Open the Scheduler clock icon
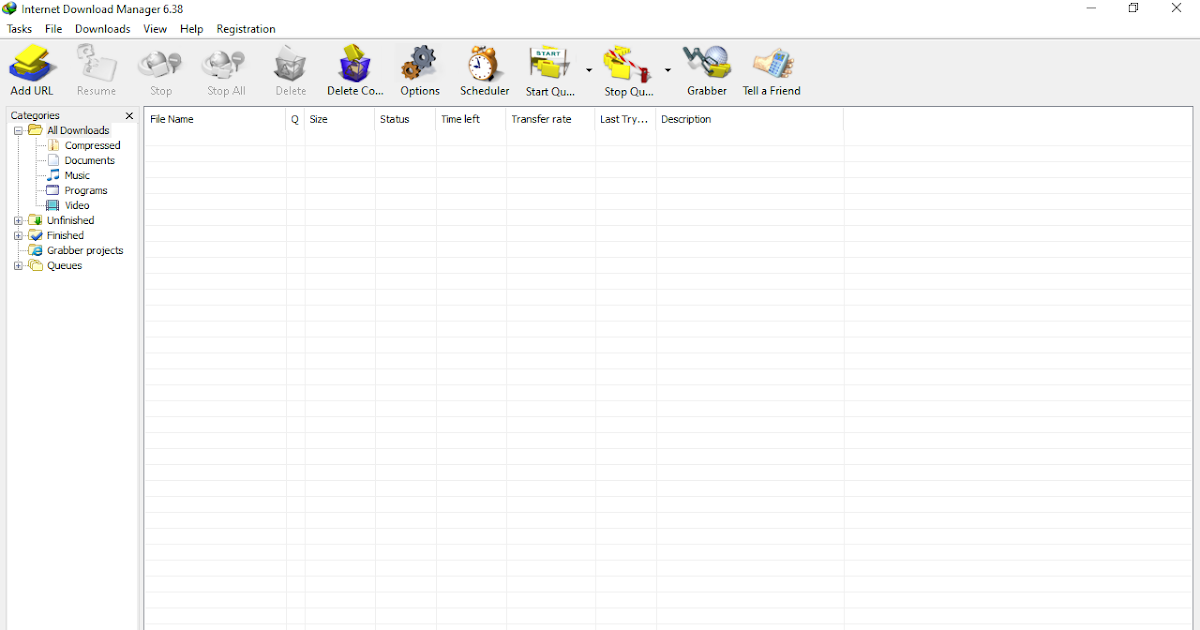This screenshot has height=630, width=1200. (484, 64)
